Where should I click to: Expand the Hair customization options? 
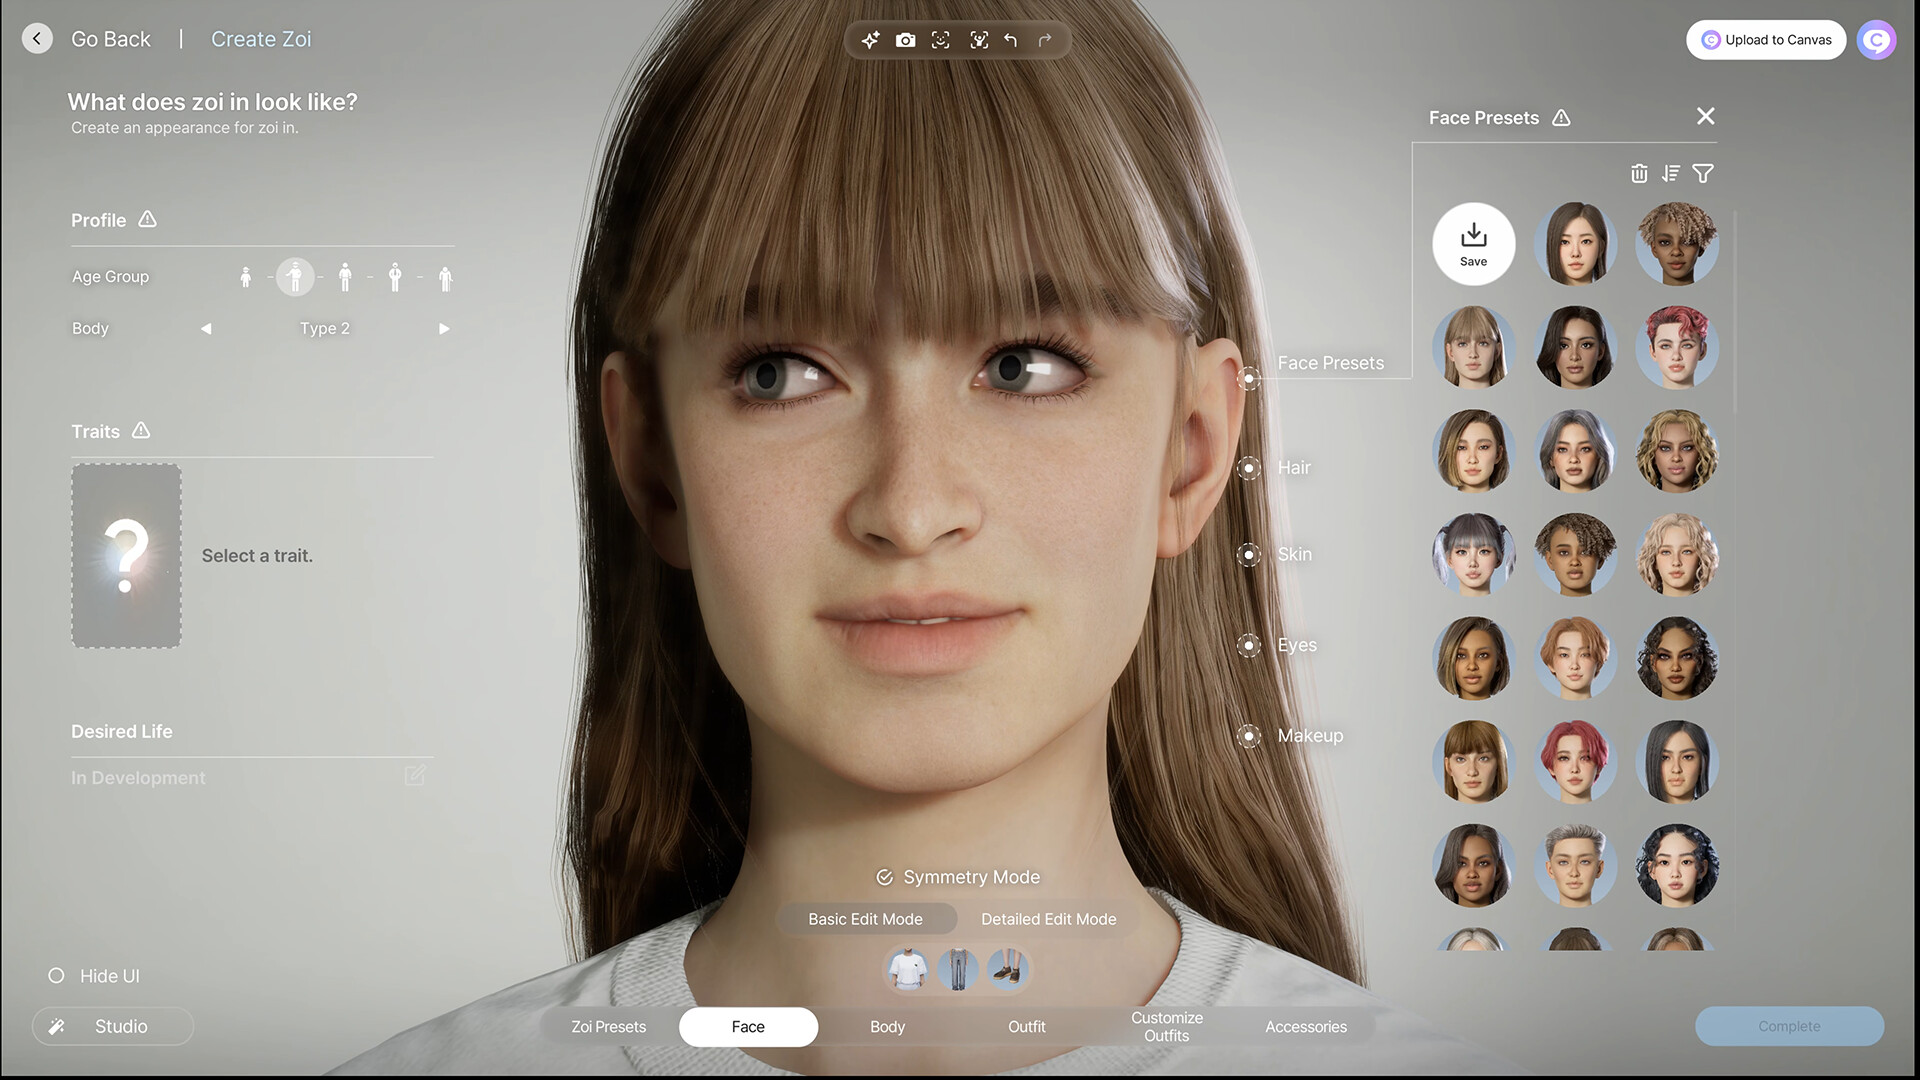coord(1249,467)
